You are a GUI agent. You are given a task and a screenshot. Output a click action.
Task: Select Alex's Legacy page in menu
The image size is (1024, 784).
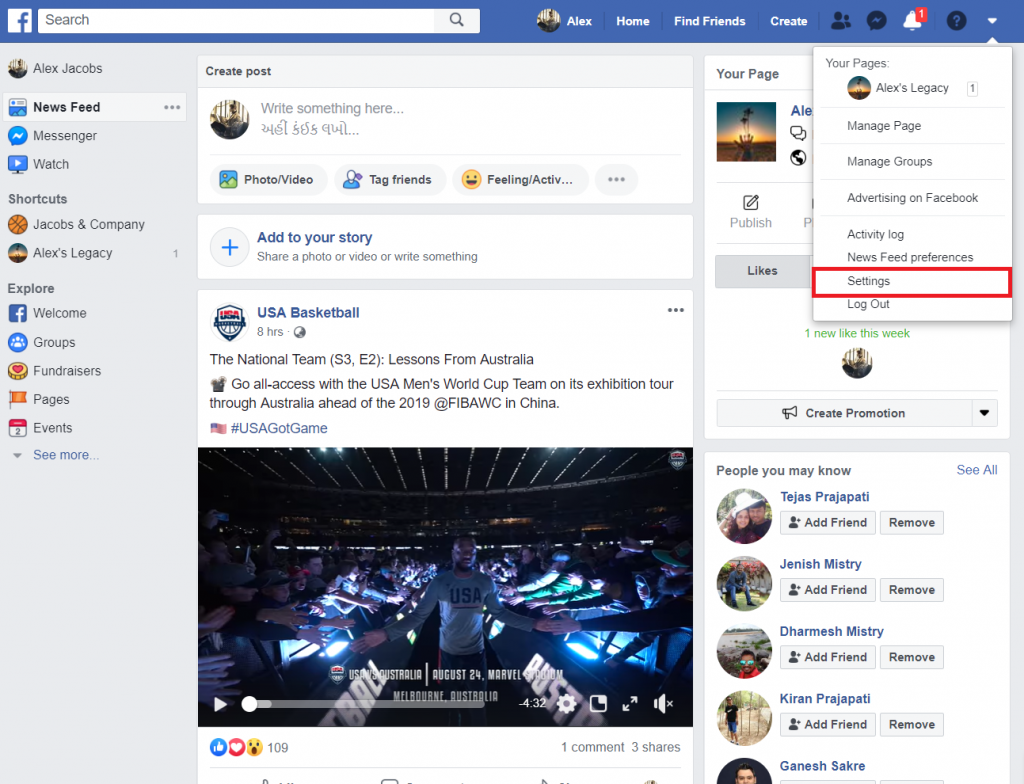click(x=912, y=88)
